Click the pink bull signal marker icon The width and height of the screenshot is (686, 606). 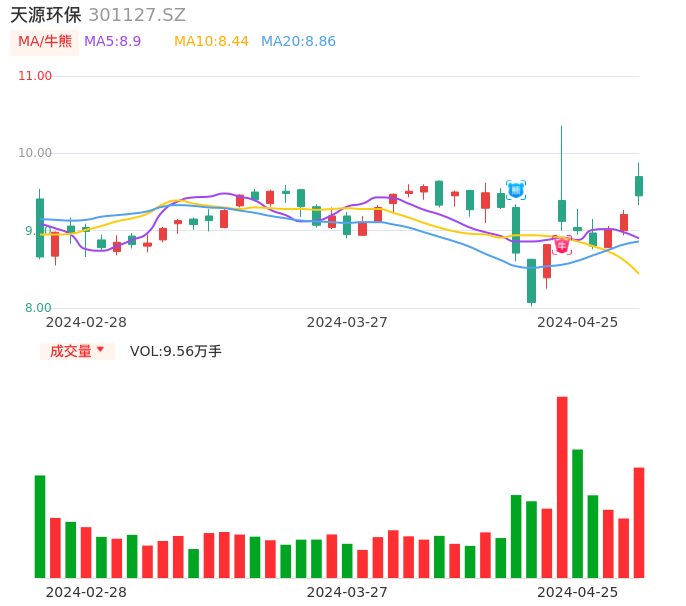click(x=562, y=245)
